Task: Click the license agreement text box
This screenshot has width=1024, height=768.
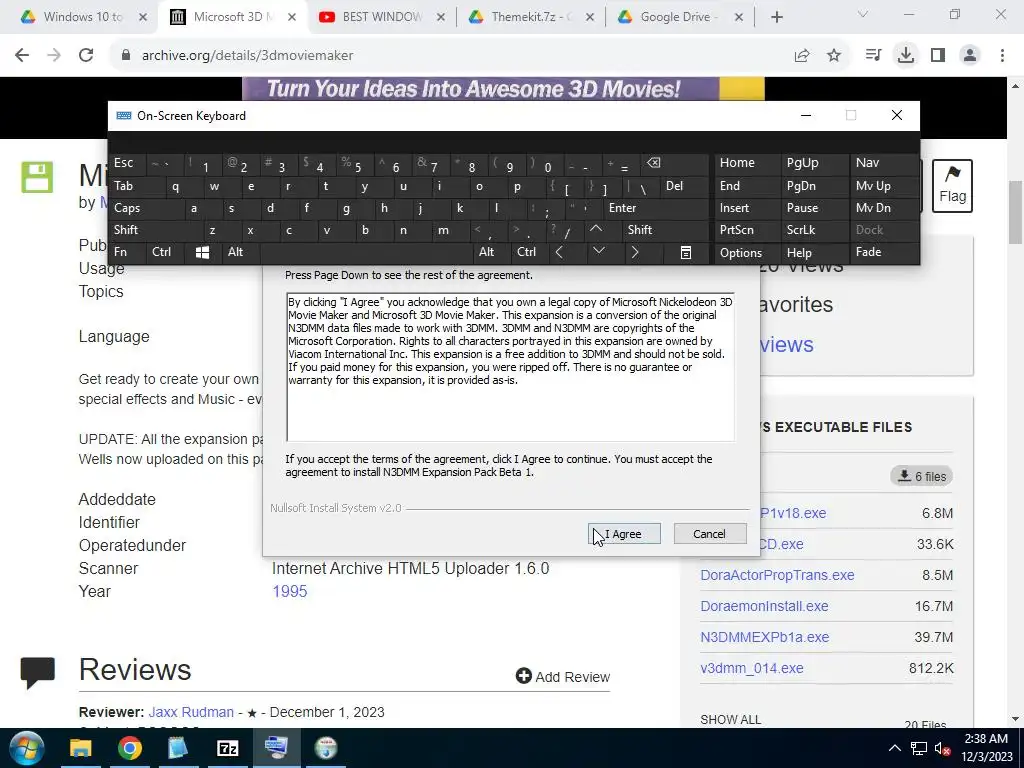Action: coord(510,367)
